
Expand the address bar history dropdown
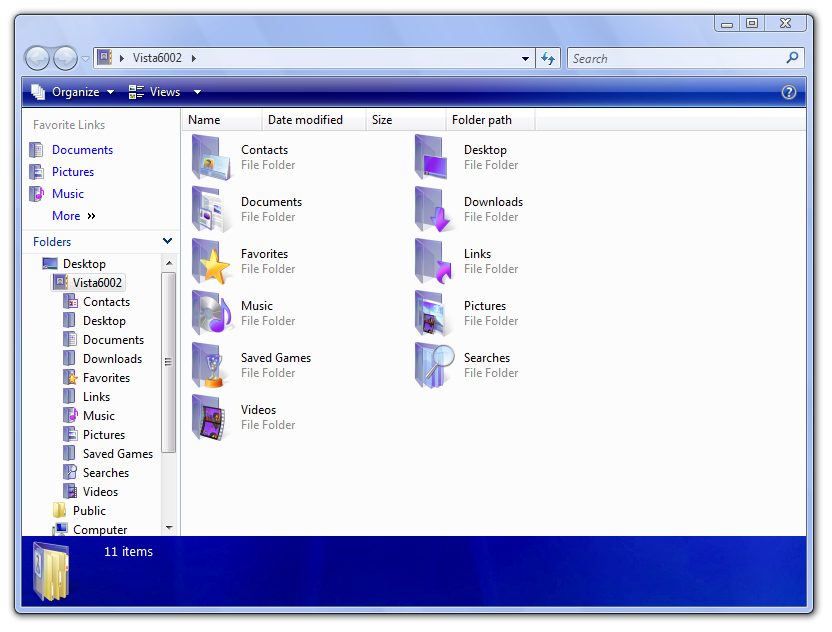tap(526, 58)
